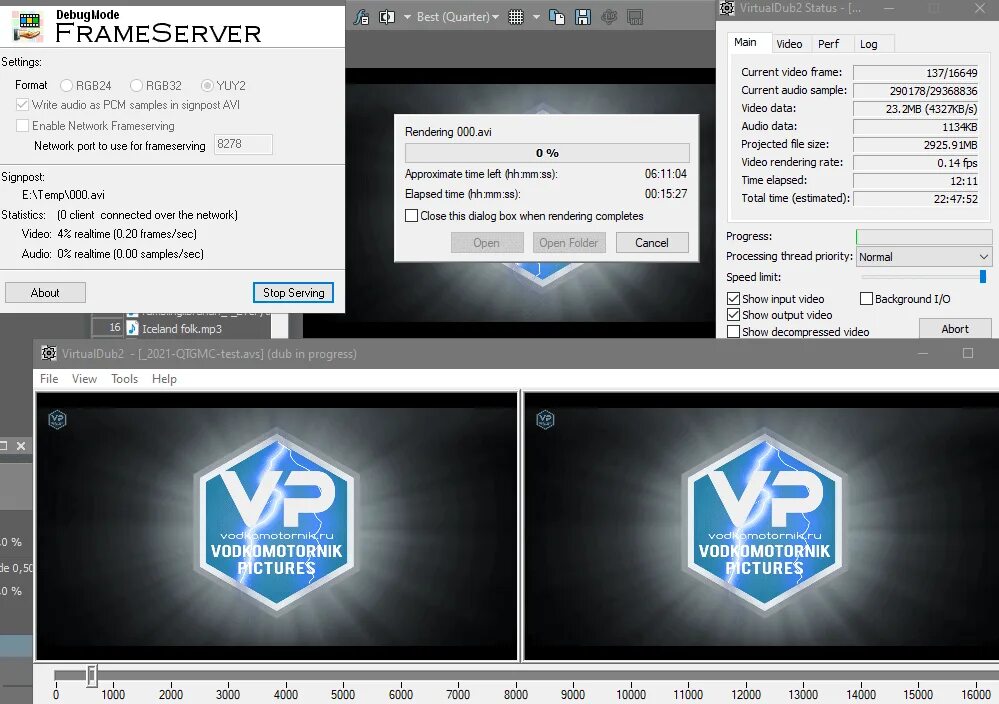
Task: Switch to the Perf tab in Status window
Action: tap(828, 44)
